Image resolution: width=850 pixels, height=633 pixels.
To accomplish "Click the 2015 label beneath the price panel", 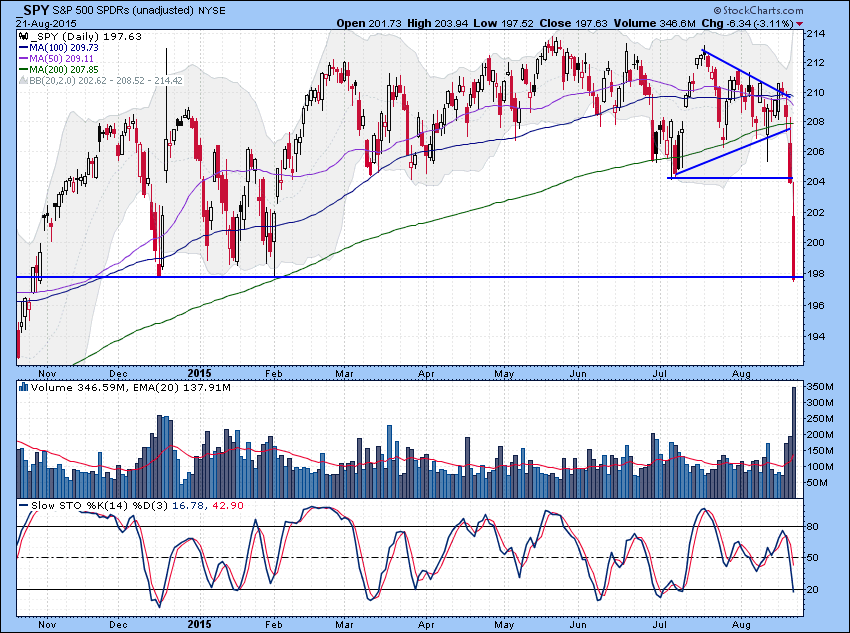I will coord(199,373).
